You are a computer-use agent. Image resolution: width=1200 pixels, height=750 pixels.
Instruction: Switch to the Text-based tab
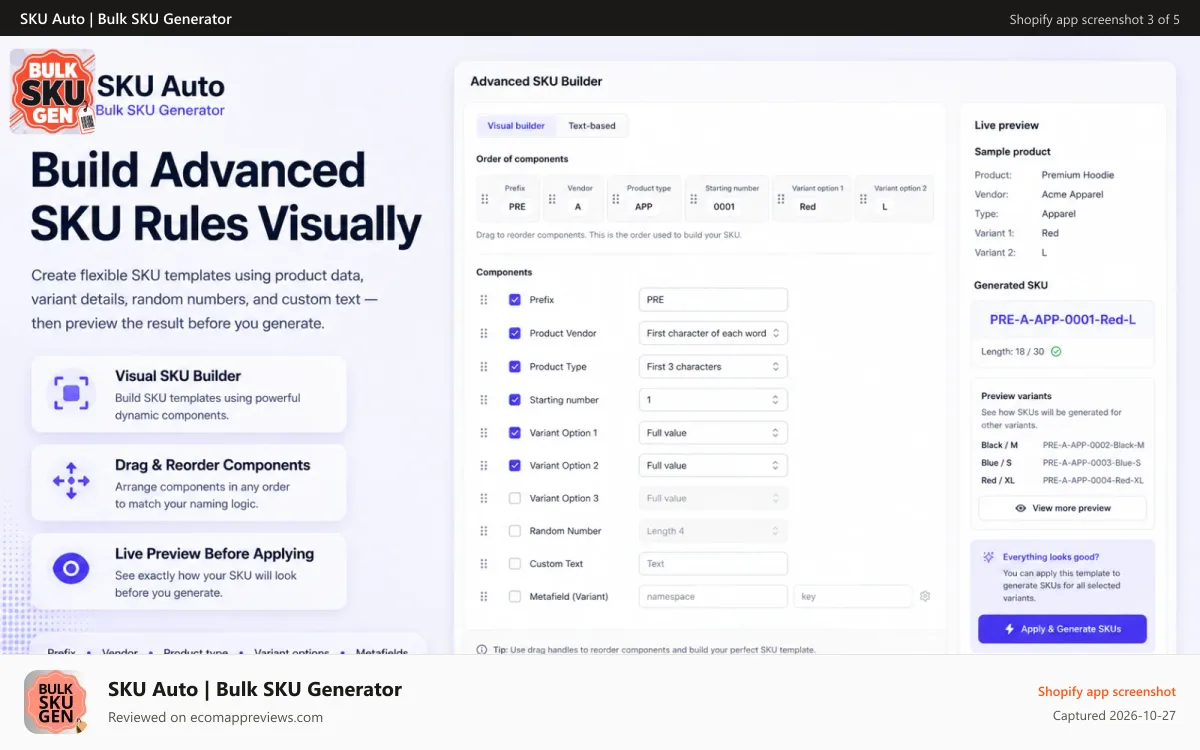point(592,126)
